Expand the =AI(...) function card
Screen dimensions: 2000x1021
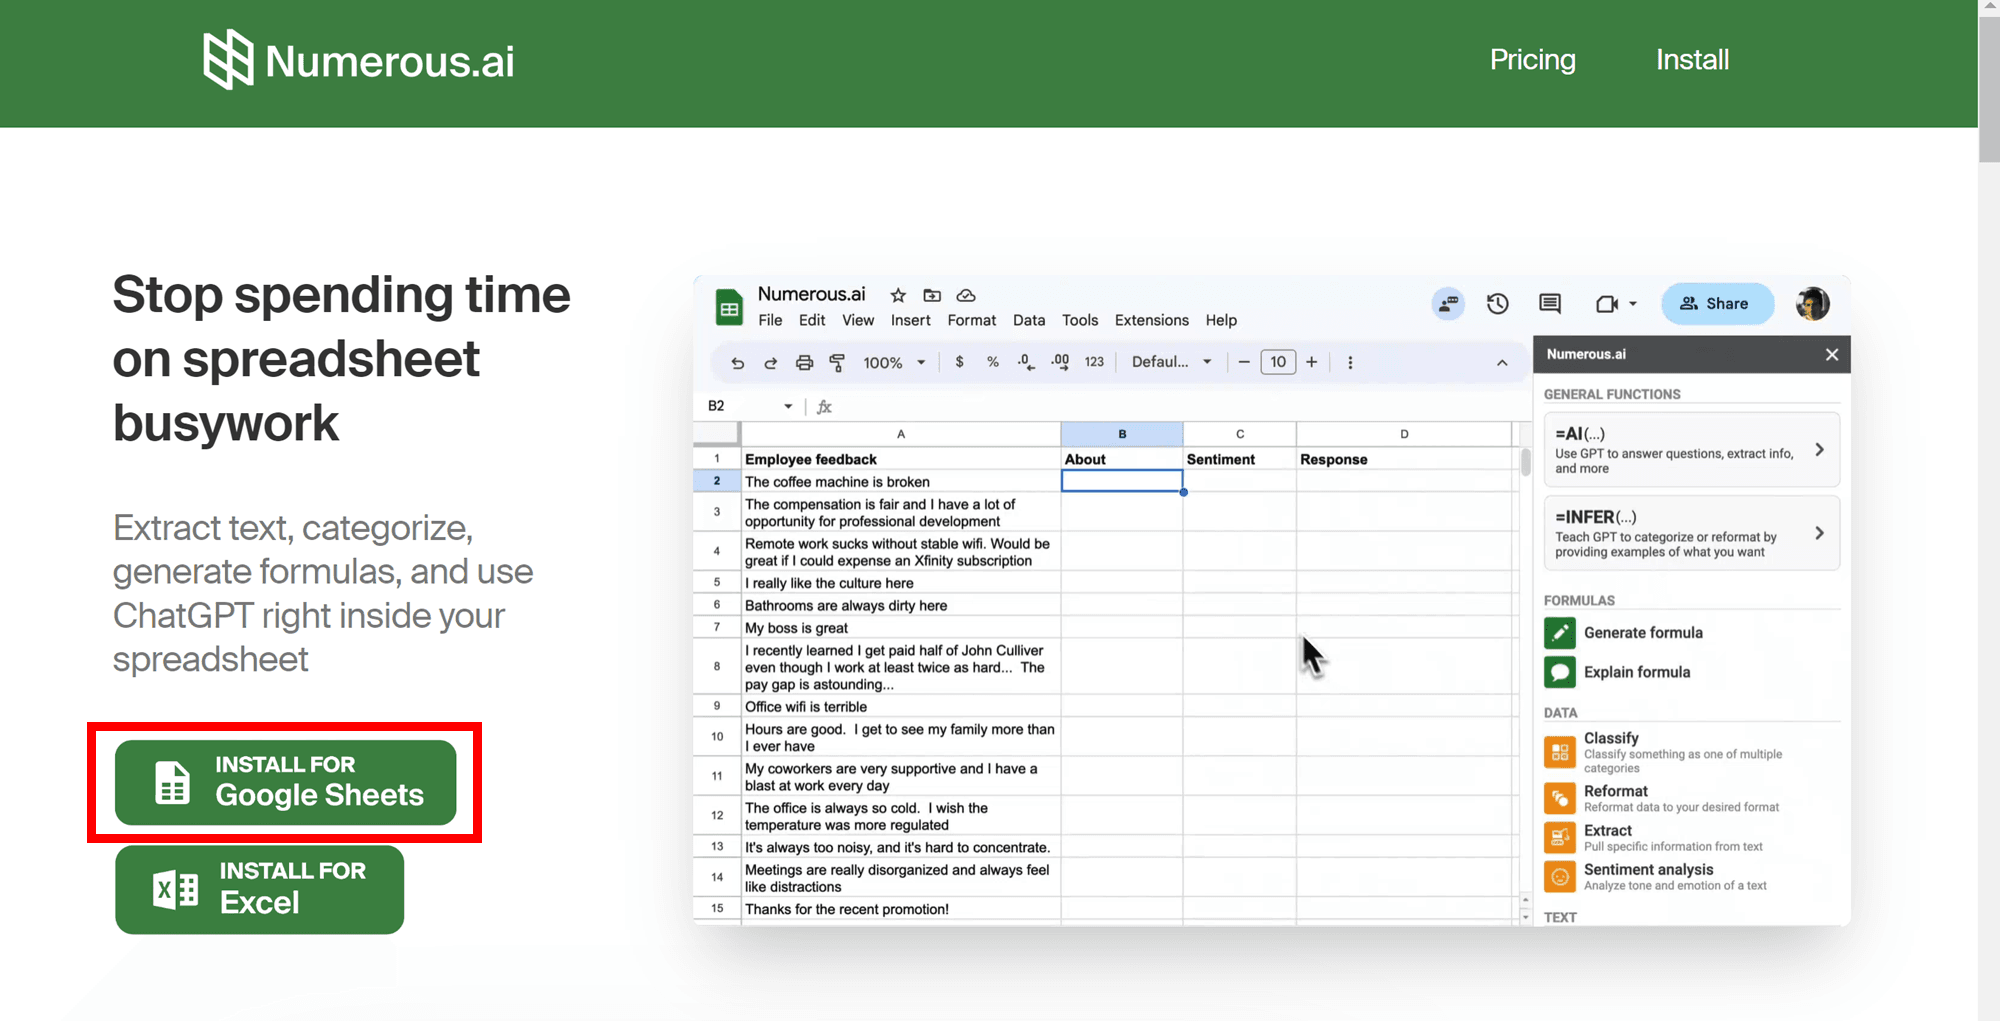[1691, 450]
